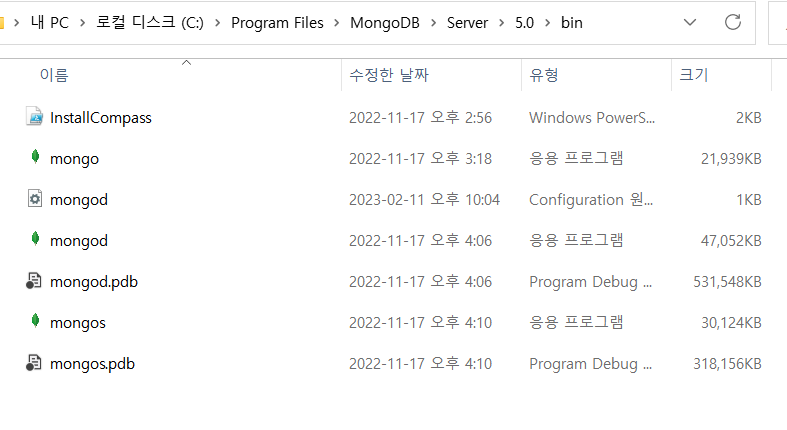The image size is (787, 430).
Task: Go to 5.0 folder in the address bar
Action: (x=524, y=23)
